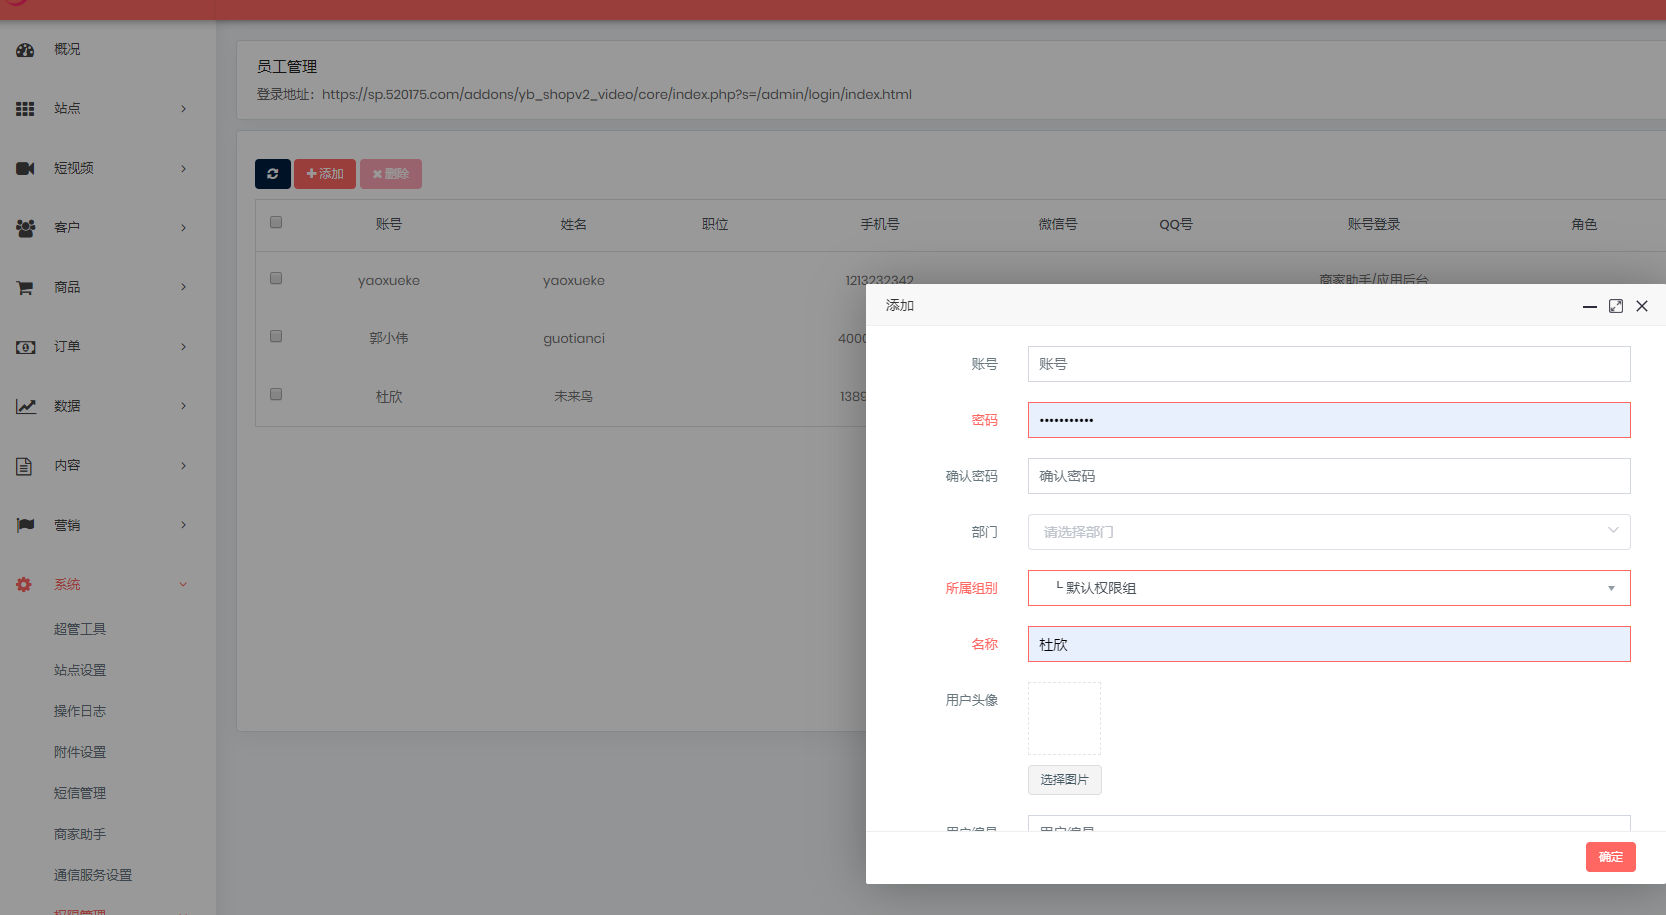
Task: Click the money icon beside 订单
Action: [25, 347]
